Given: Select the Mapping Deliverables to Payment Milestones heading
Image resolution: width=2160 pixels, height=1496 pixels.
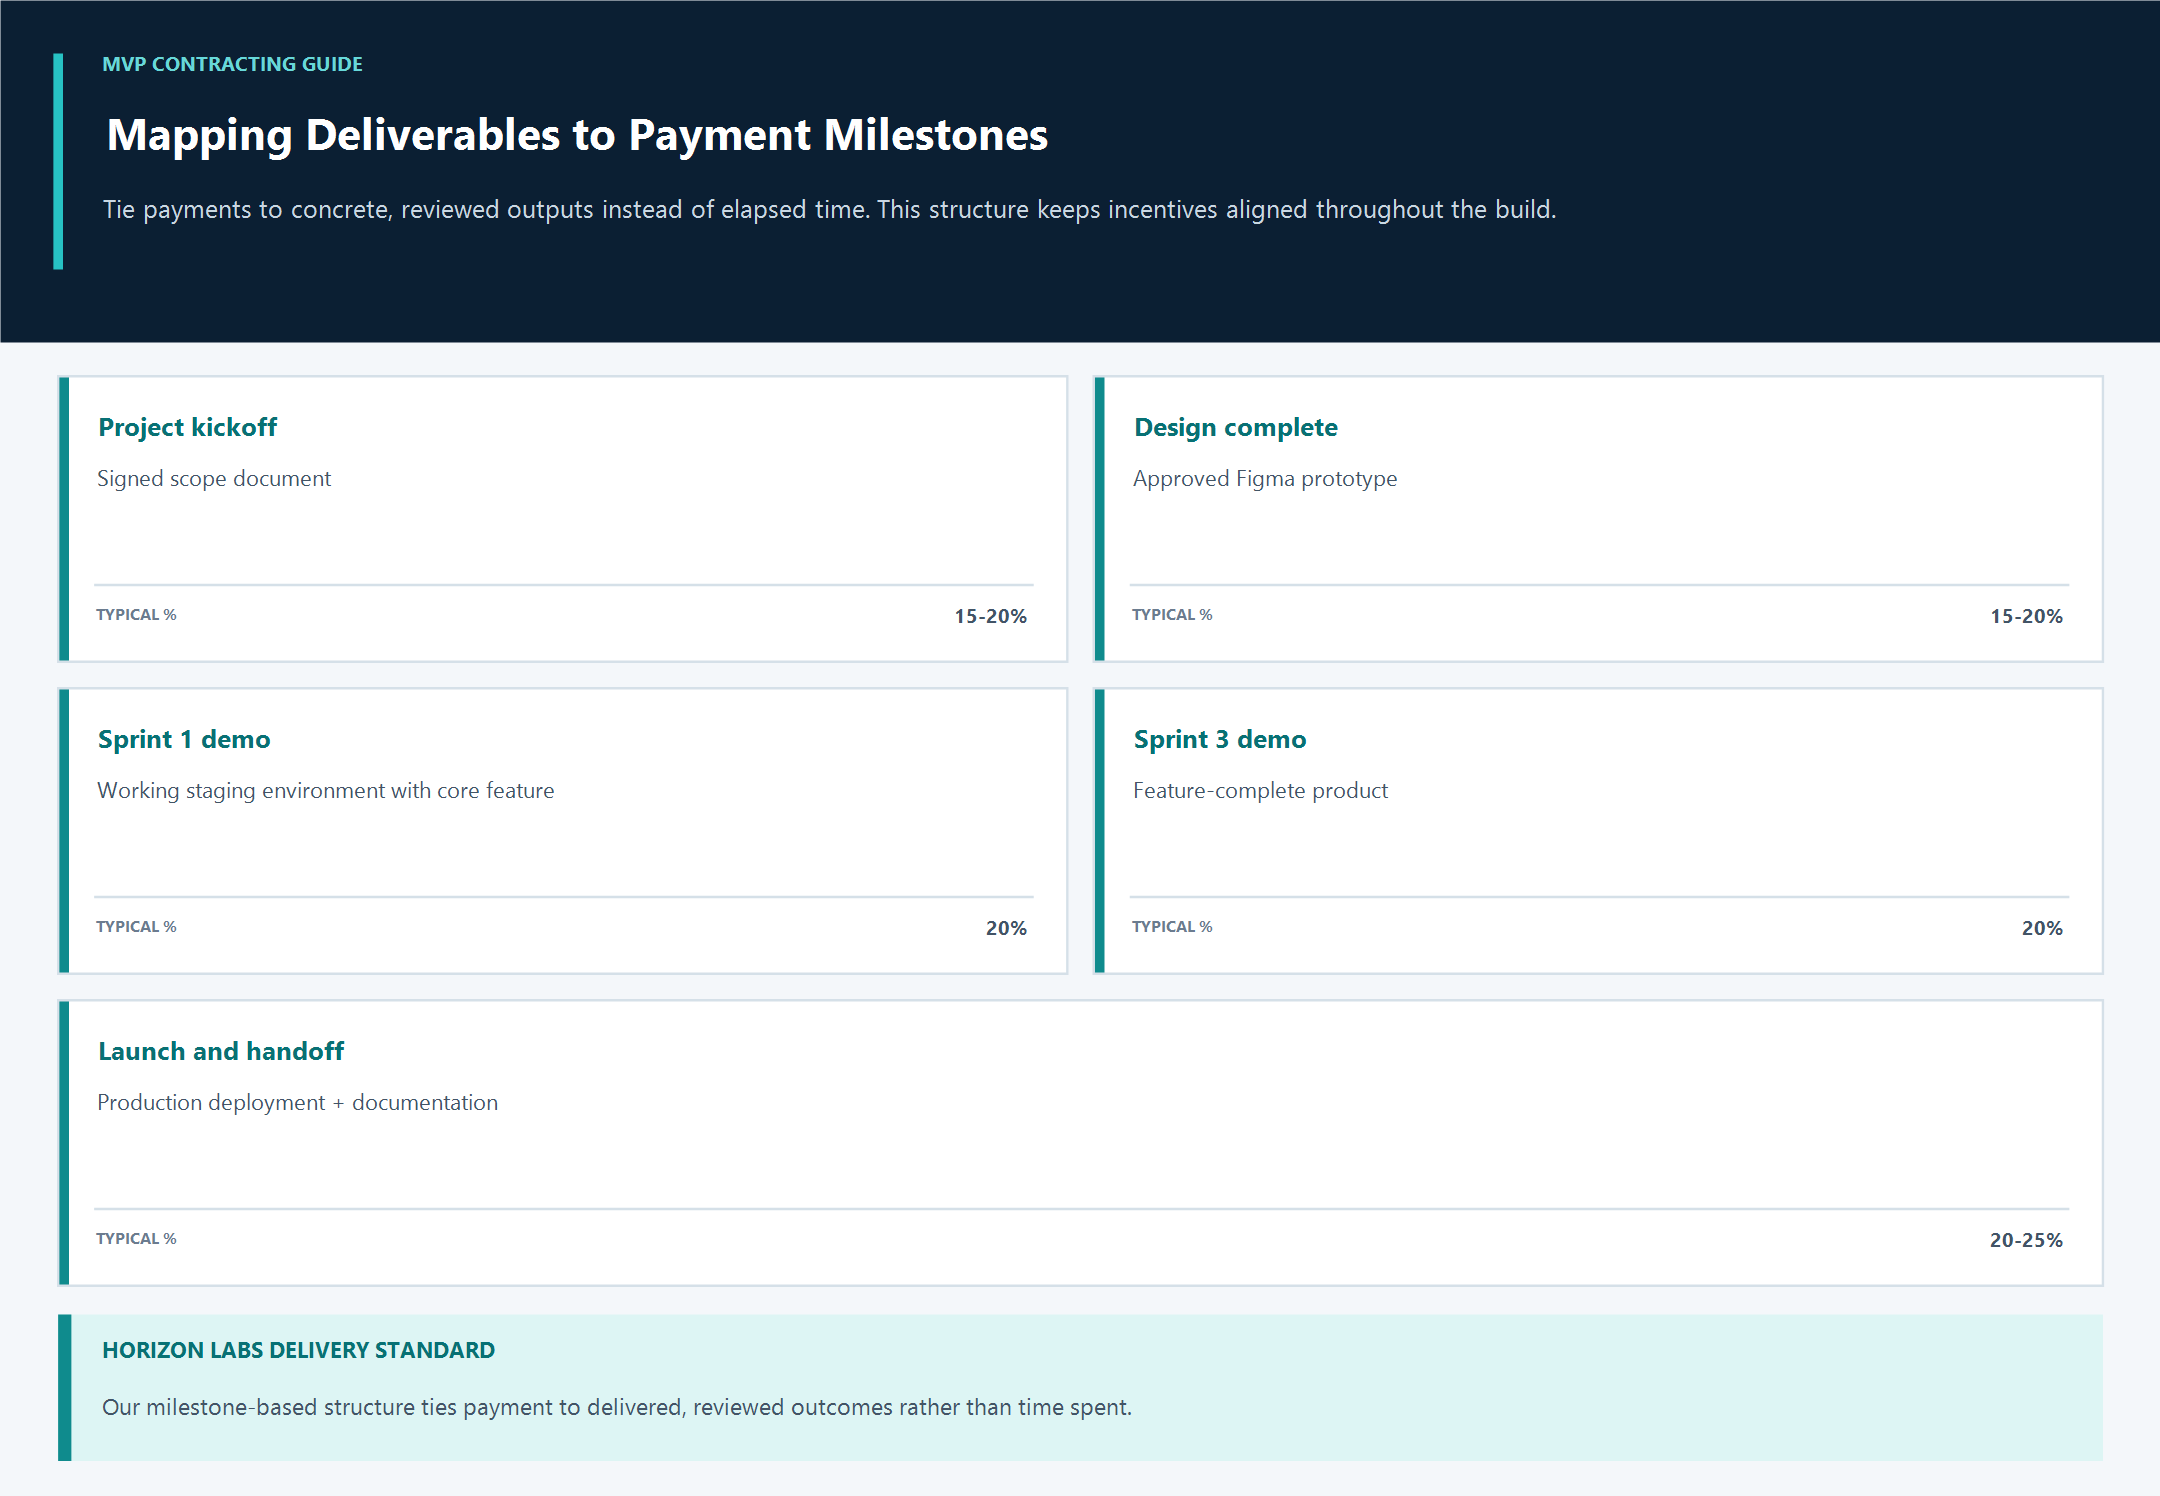Looking at the screenshot, I should tap(577, 135).
